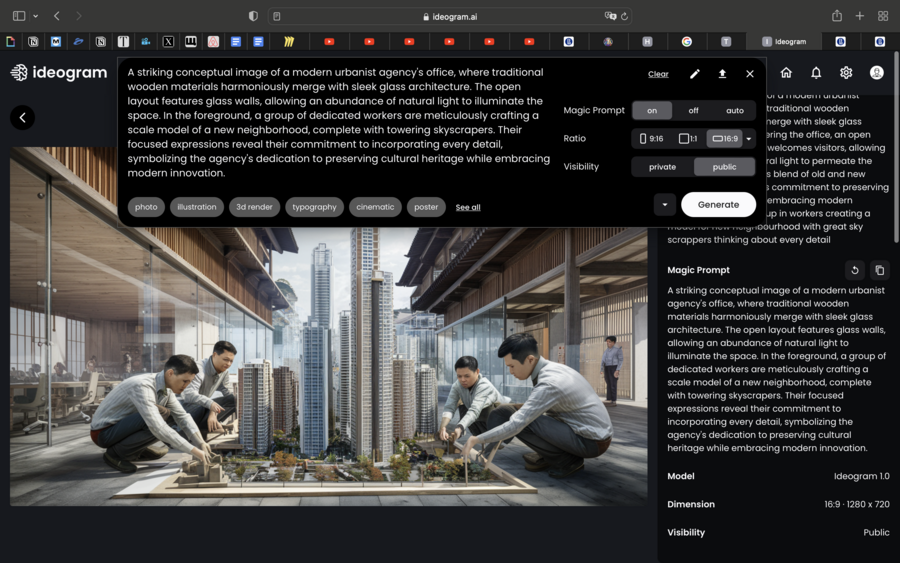Open the settings gear icon
The width and height of the screenshot is (900, 563).
(846, 73)
